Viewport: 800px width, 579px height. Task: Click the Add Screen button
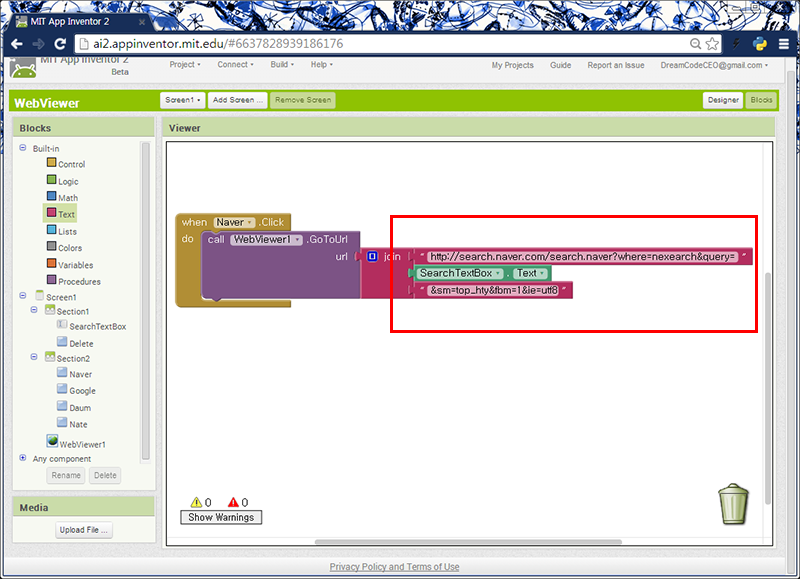(x=238, y=100)
